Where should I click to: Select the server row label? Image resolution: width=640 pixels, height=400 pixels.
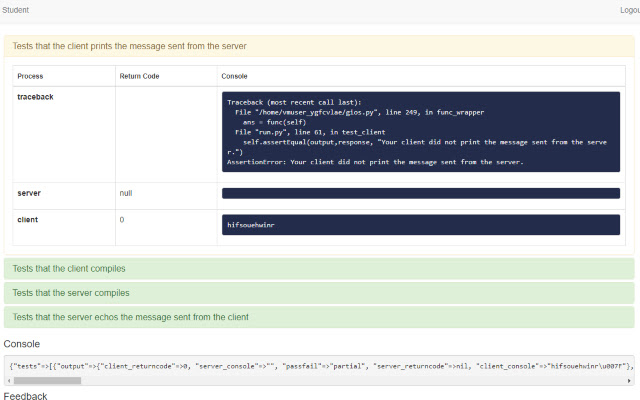(29, 192)
